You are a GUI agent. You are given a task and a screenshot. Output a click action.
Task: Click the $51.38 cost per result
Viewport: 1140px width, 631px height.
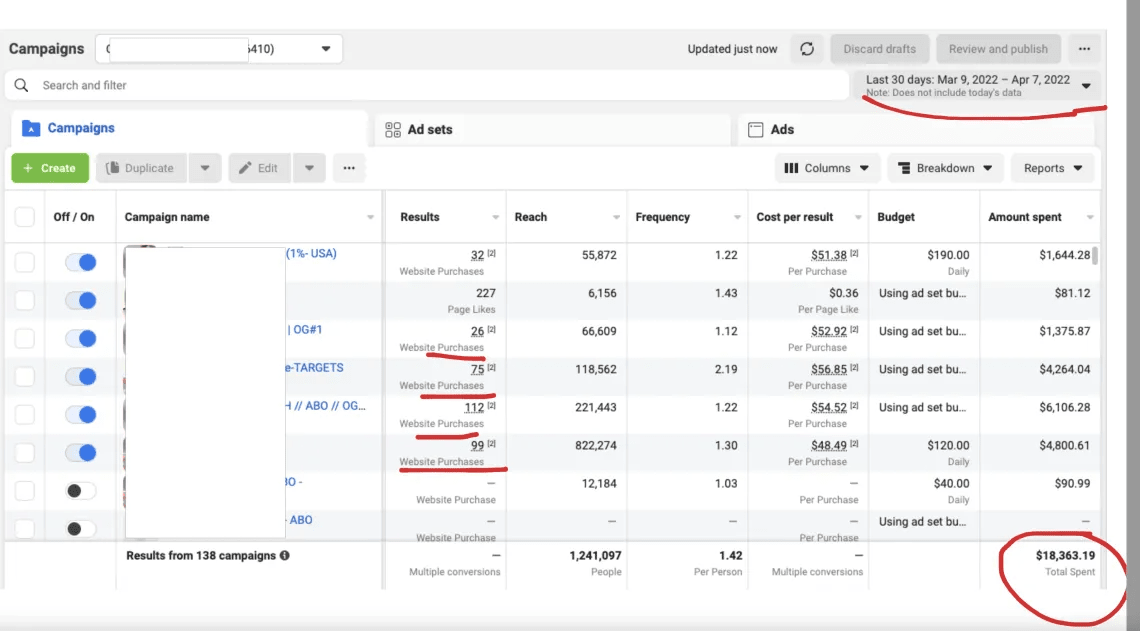(829, 255)
